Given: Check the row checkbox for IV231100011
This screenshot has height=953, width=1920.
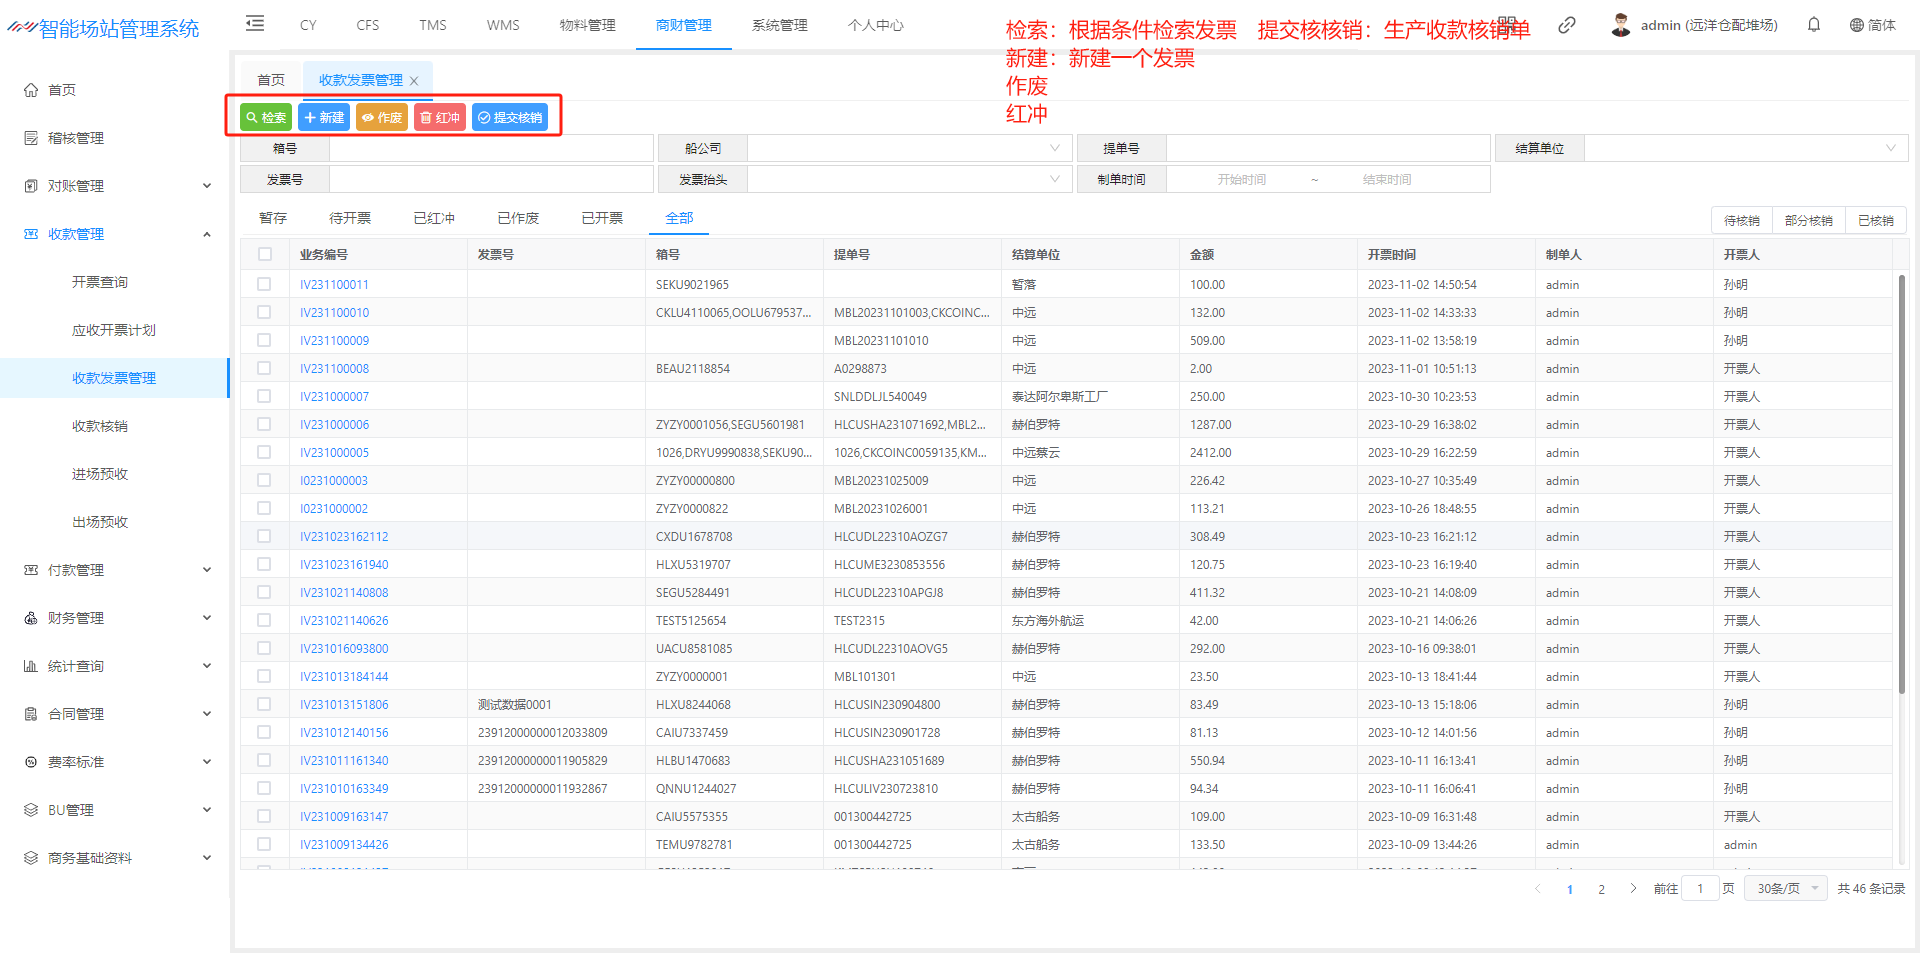Looking at the screenshot, I should (264, 285).
